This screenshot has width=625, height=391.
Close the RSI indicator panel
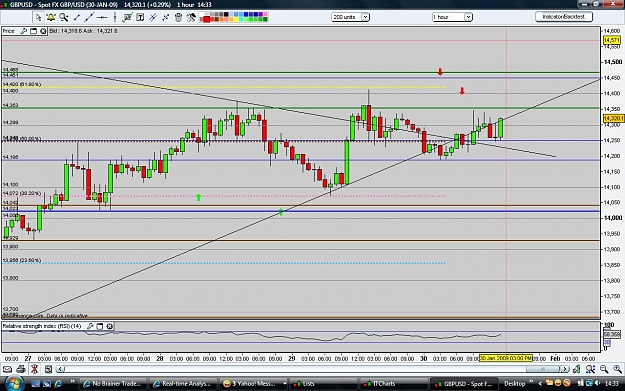click(110, 326)
